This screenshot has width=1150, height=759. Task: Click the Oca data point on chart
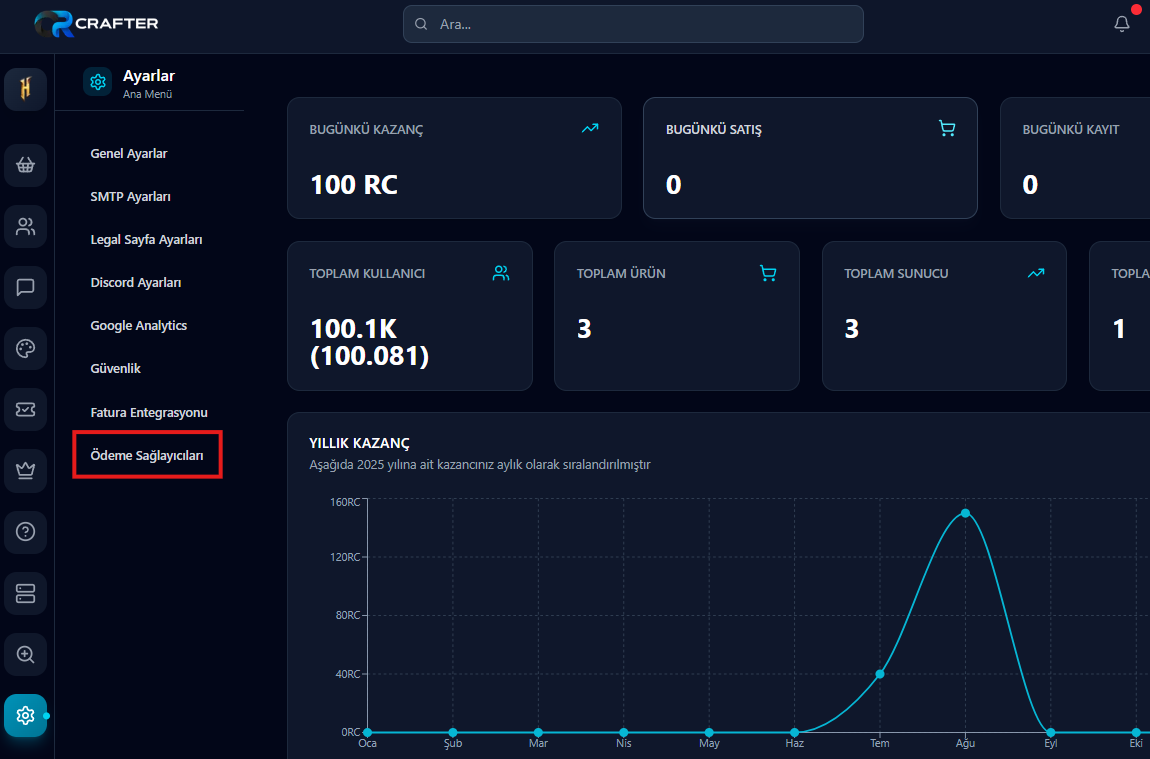click(367, 732)
